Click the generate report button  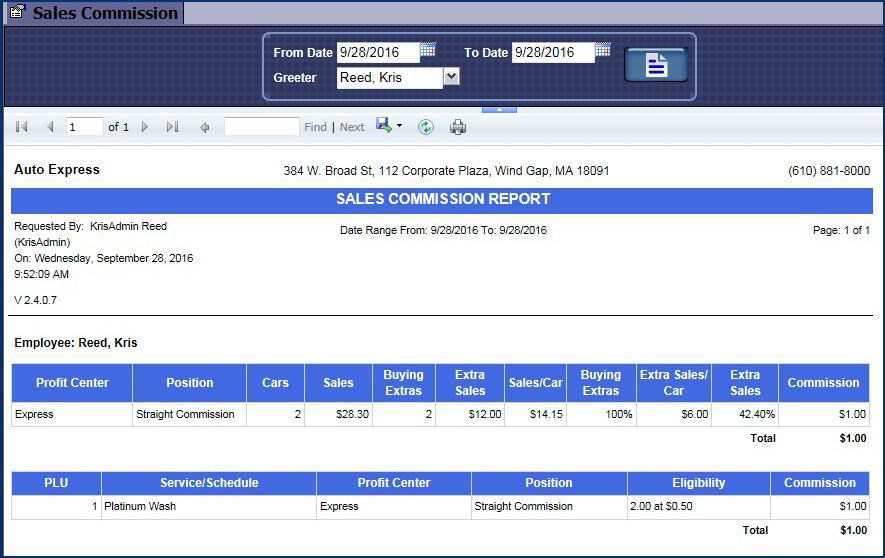[655, 65]
